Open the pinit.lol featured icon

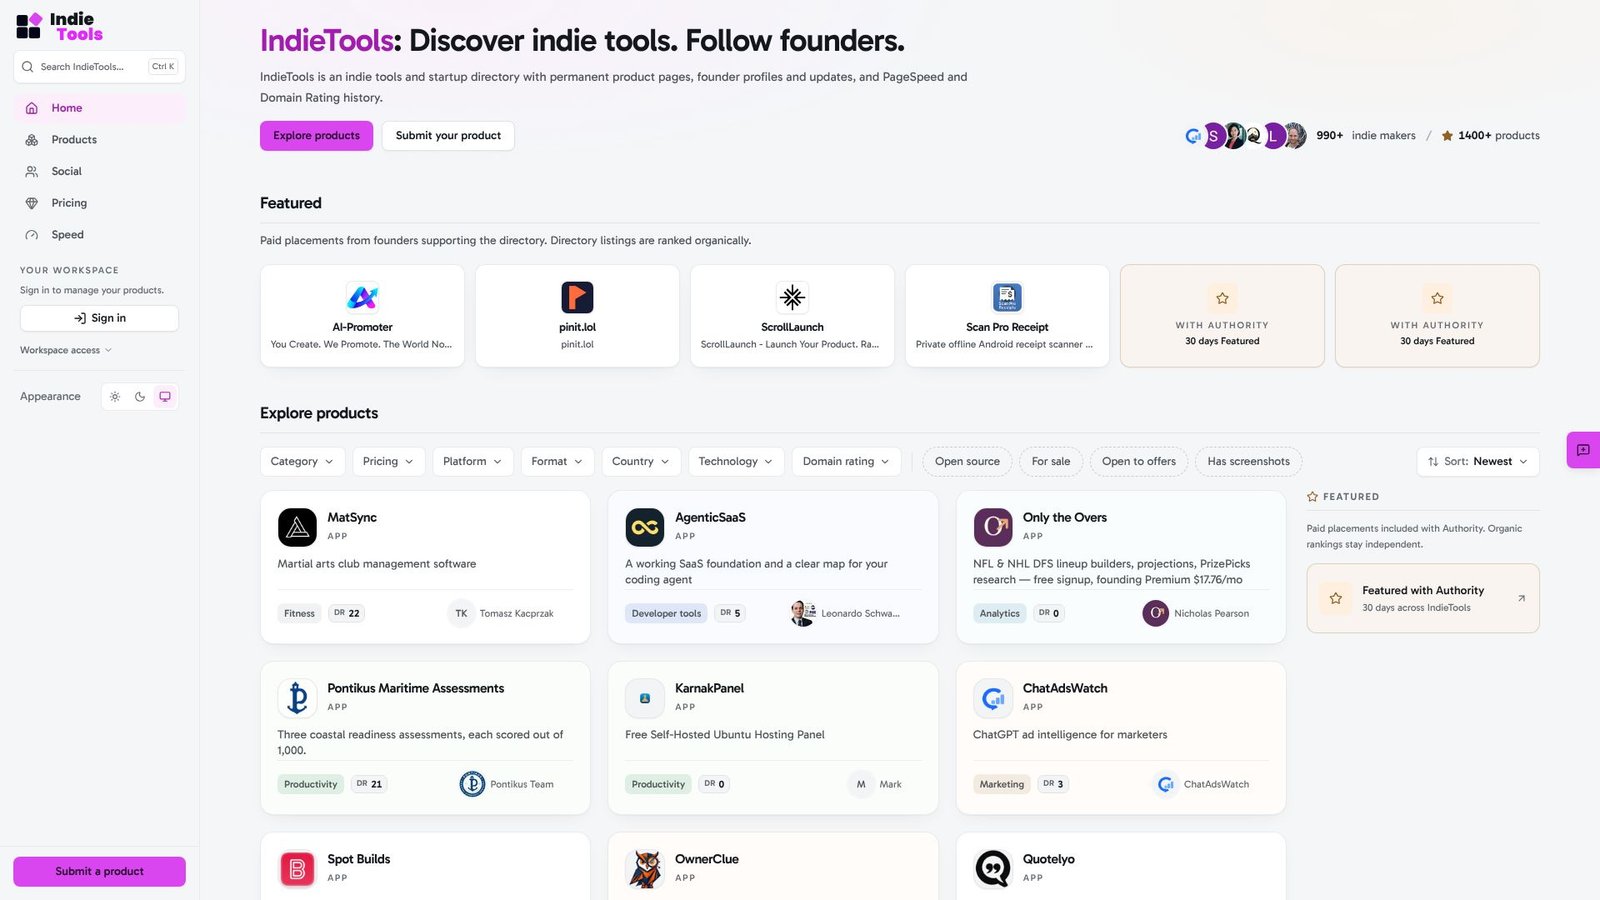[x=577, y=297]
